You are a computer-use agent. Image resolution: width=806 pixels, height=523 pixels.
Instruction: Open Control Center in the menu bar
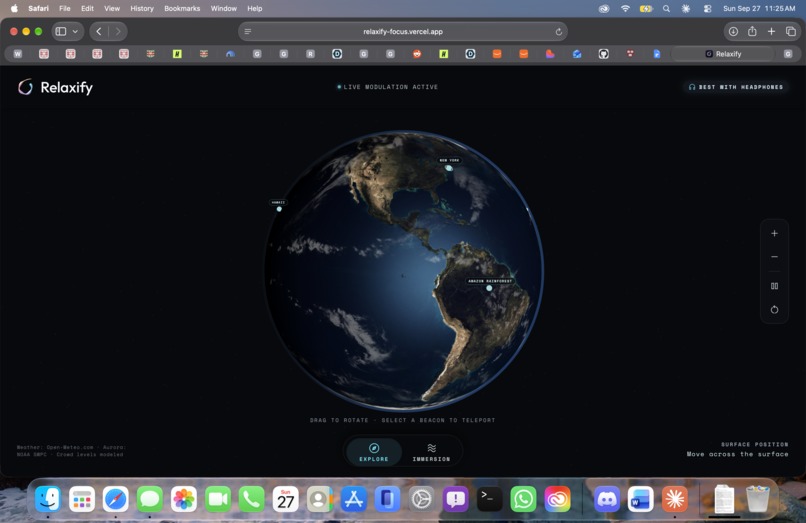[707, 8]
